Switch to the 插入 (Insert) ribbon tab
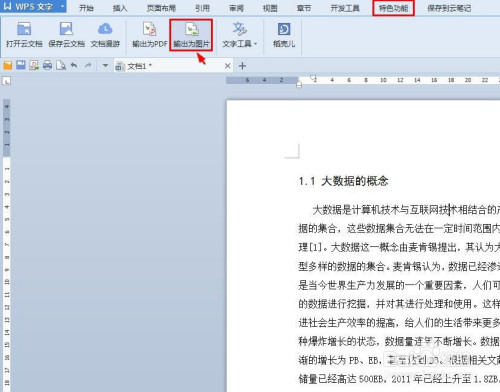500x392 pixels. 120,8
